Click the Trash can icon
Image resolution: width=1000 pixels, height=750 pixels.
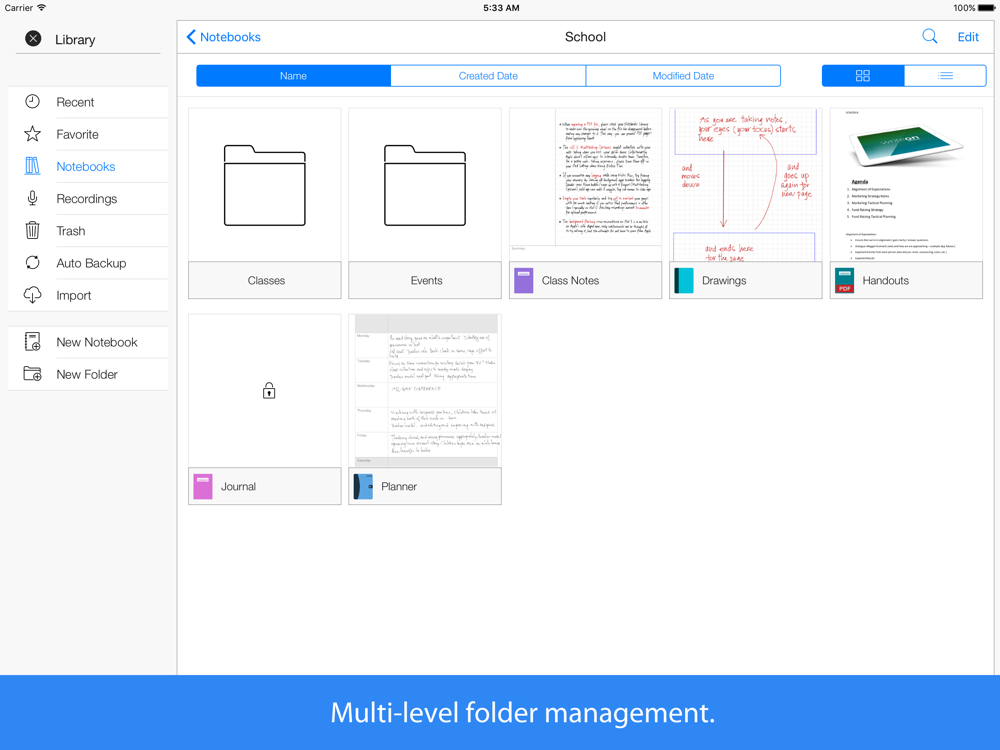tap(33, 230)
